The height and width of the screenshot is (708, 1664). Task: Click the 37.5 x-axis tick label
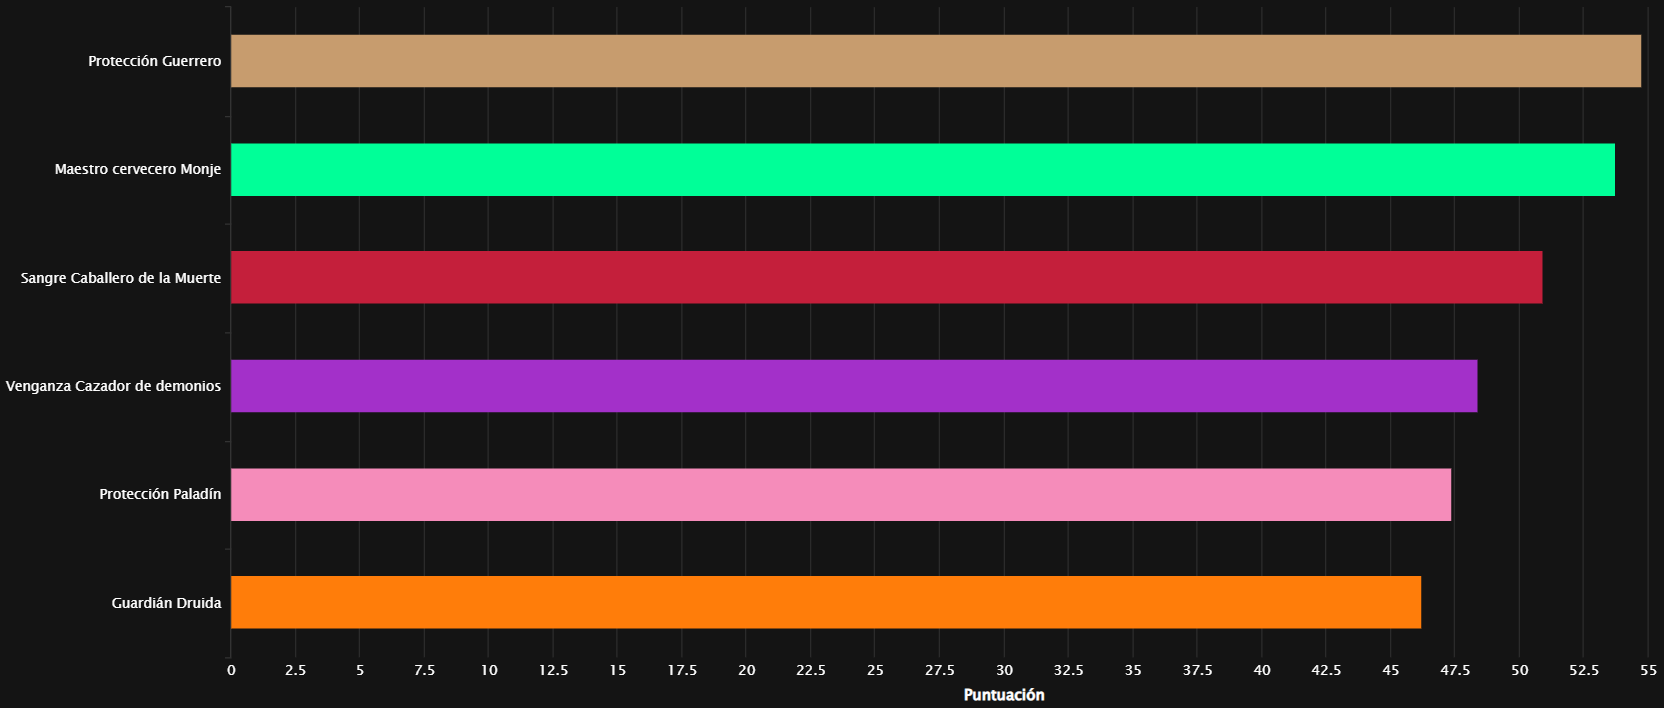coord(1197,670)
